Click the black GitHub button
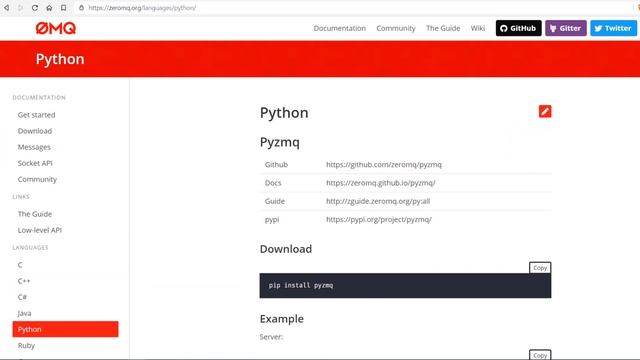640x360 pixels. 518,28
